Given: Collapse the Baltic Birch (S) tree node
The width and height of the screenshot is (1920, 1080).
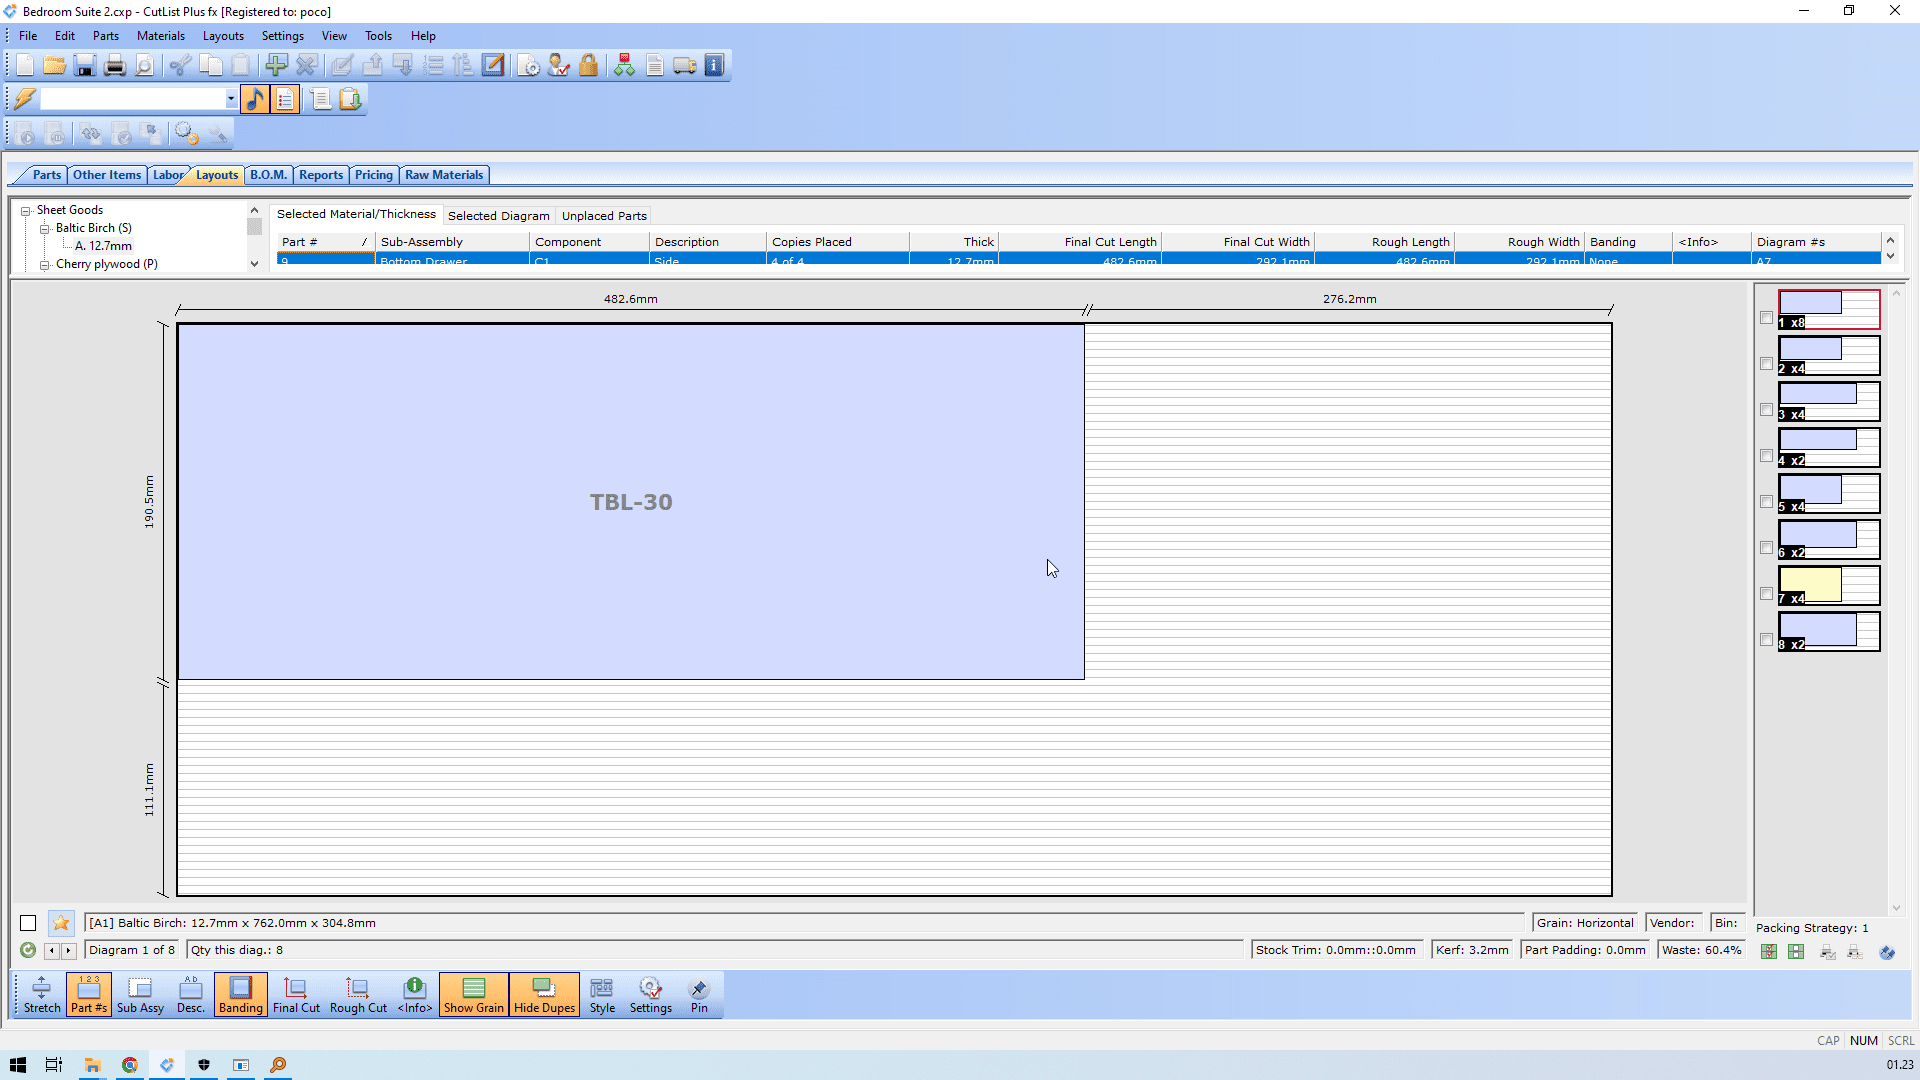Looking at the screenshot, I should pyautogui.click(x=45, y=229).
